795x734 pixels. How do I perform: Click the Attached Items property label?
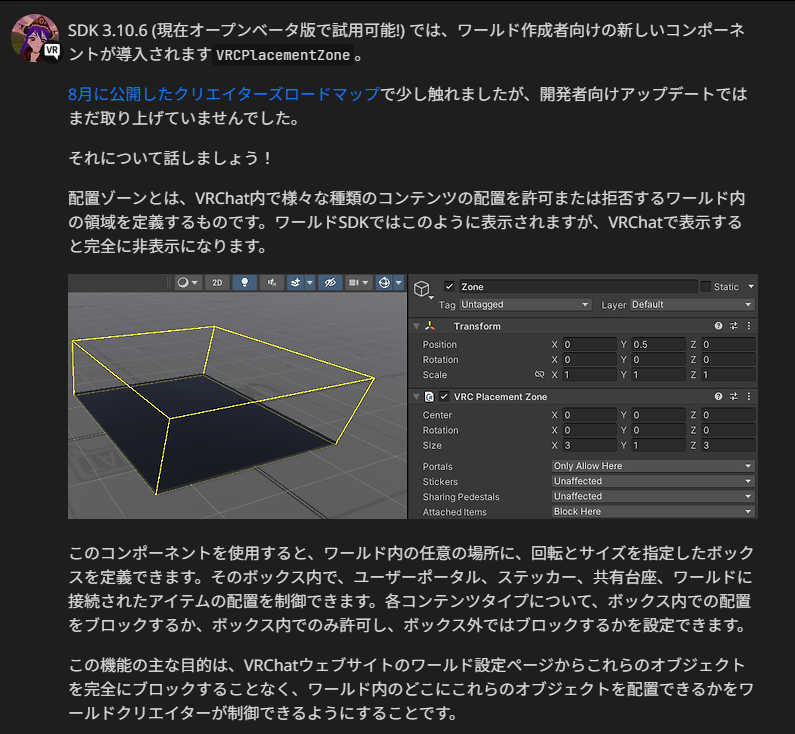[454, 512]
